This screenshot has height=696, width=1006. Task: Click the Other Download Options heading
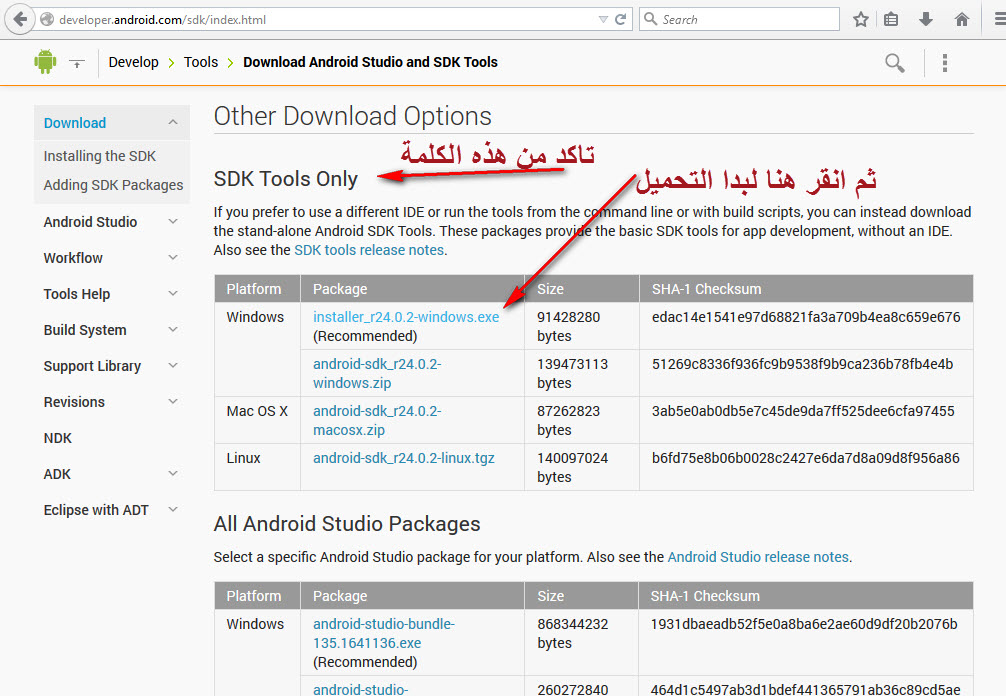click(352, 116)
